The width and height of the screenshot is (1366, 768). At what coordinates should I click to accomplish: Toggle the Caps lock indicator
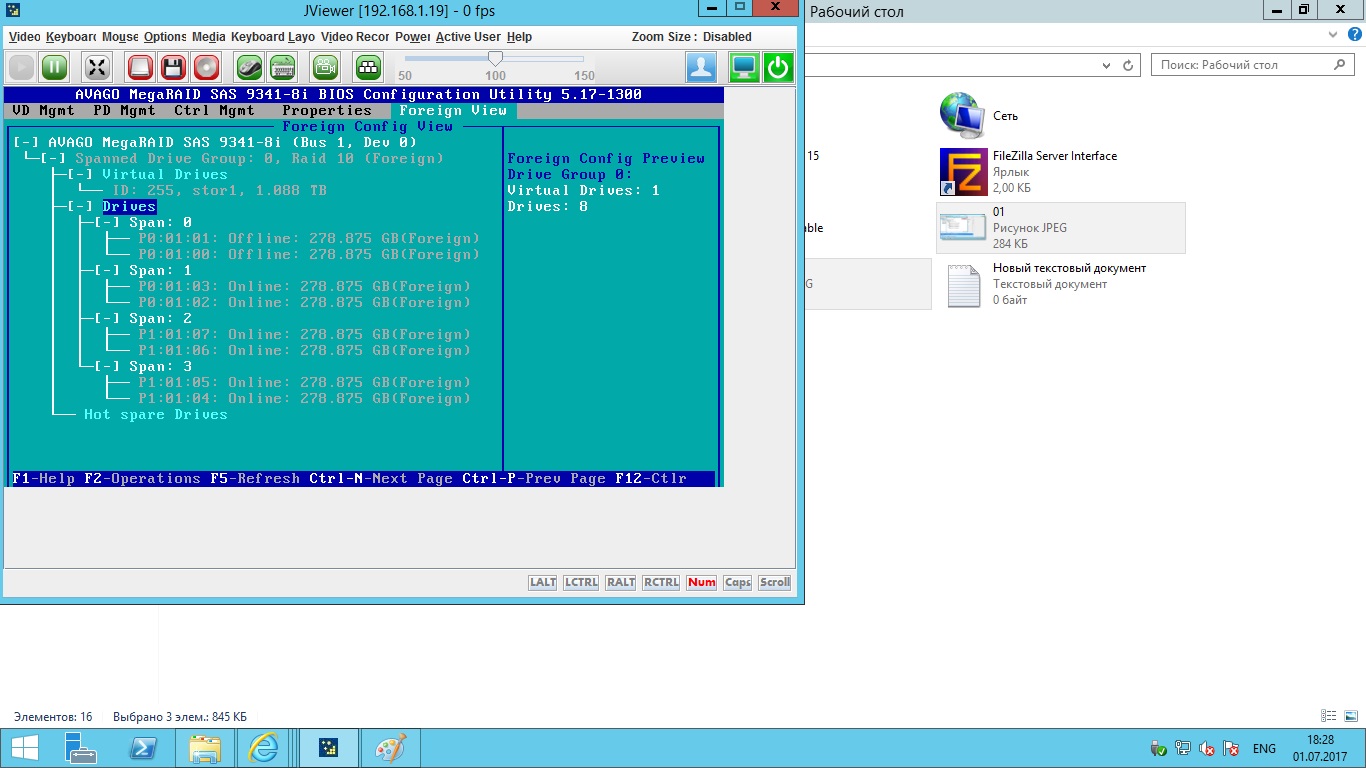tap(737, 582)
